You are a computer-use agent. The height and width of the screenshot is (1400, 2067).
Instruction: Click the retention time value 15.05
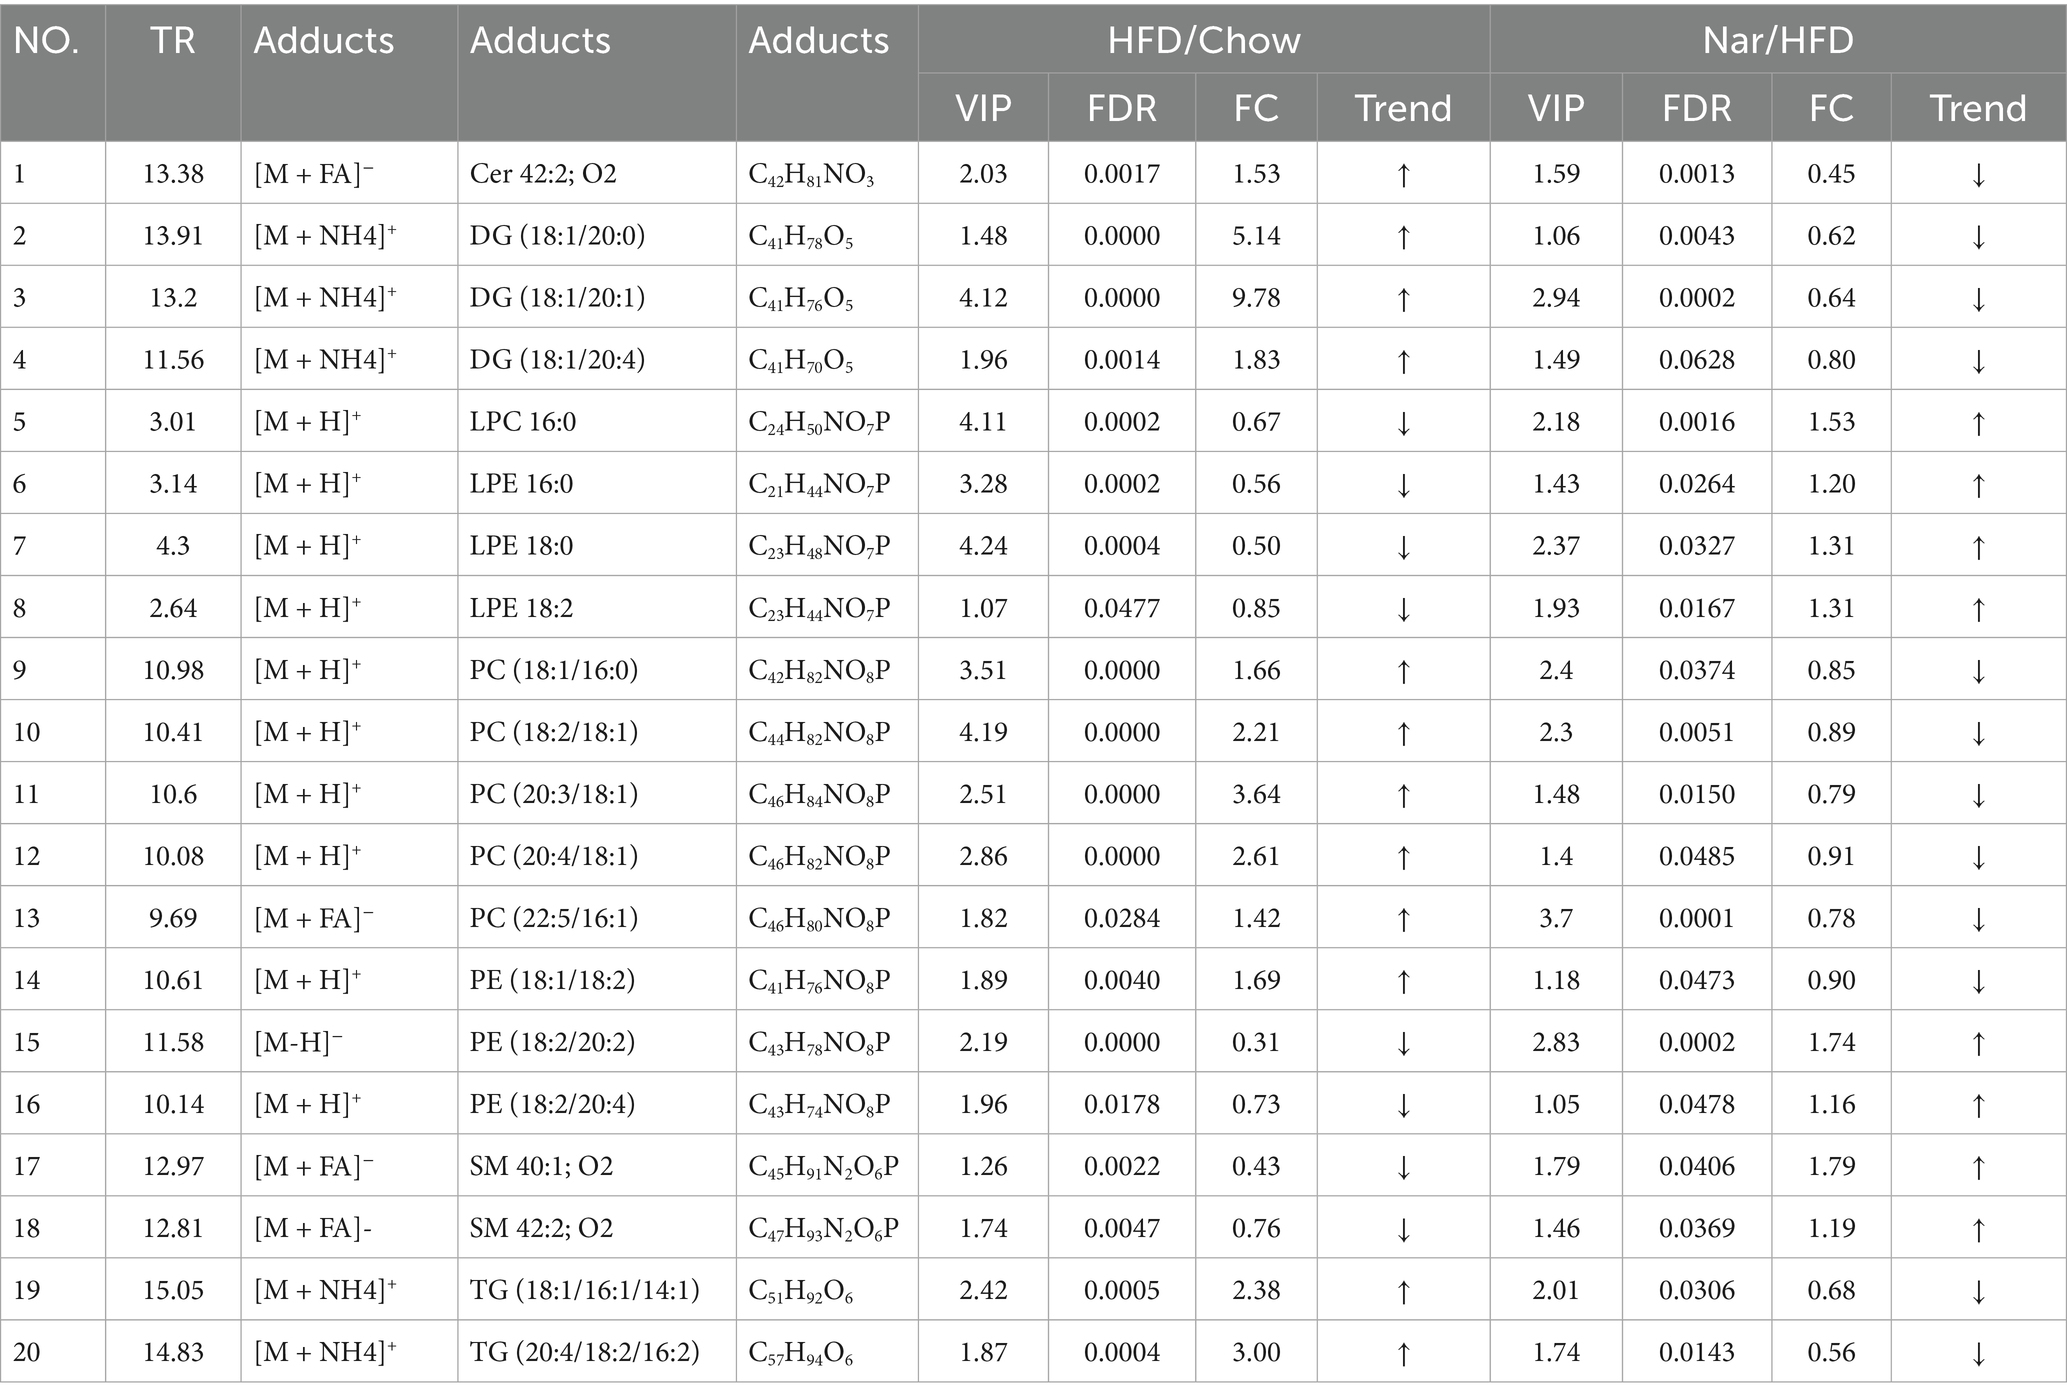click(173, 1290)
